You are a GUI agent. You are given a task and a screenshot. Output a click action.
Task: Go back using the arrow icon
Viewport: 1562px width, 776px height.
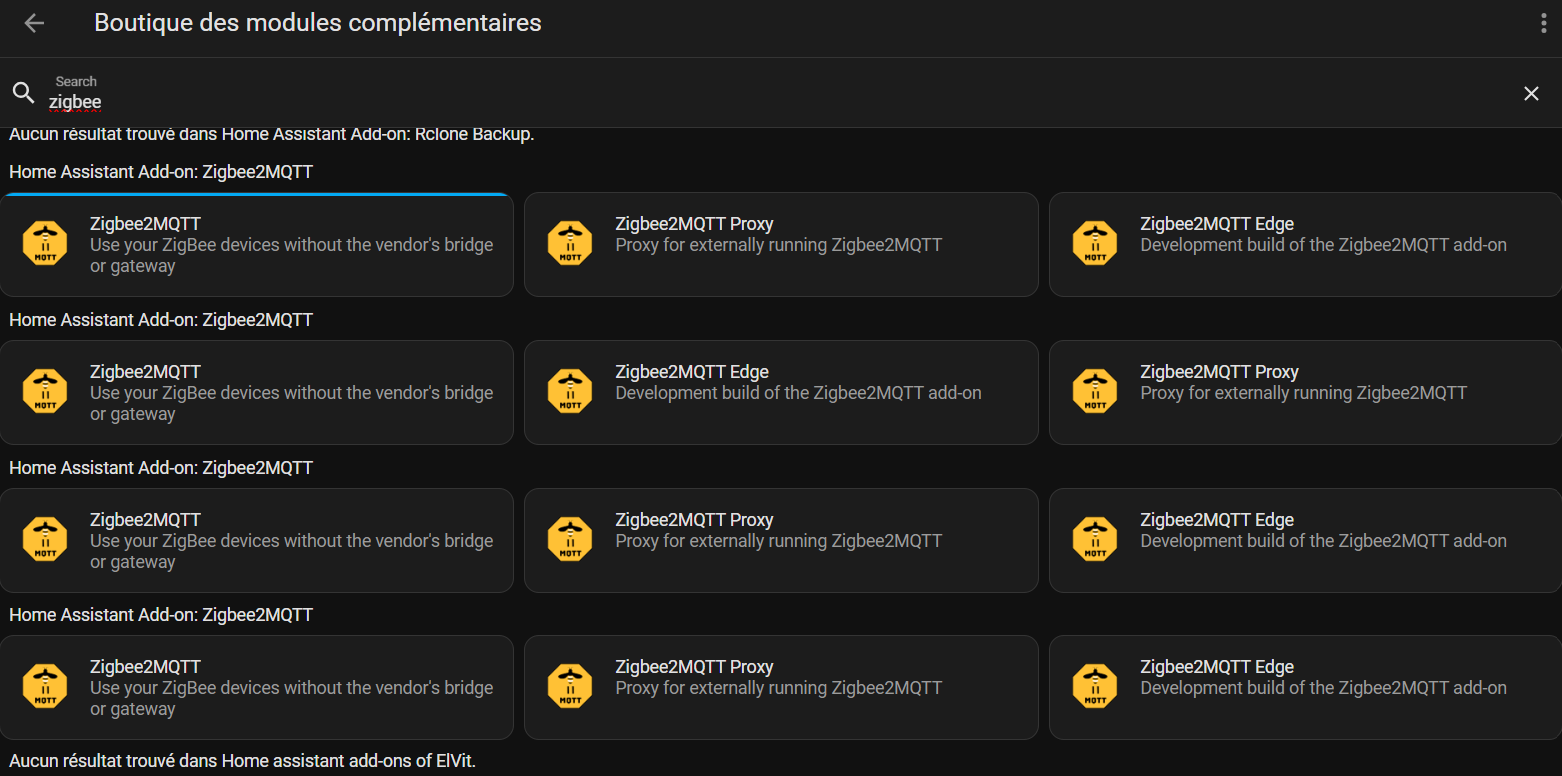(x=34, y=23)
